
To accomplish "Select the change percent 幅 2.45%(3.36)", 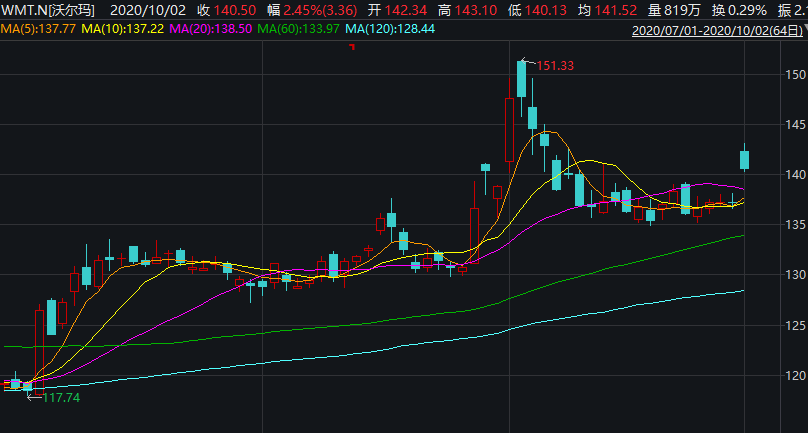I will [305, 9].
